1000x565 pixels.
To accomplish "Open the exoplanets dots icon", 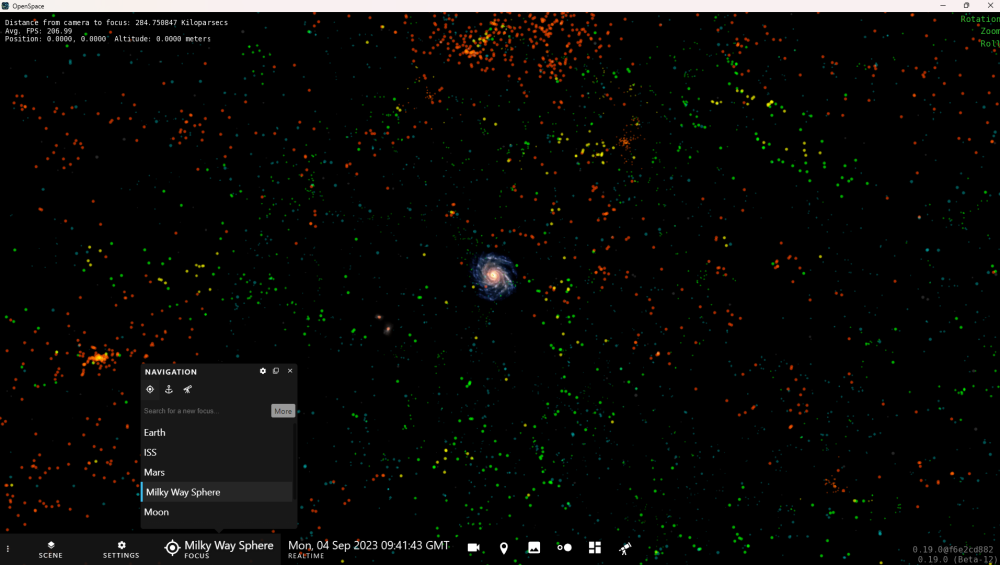I will click(564, 548).
